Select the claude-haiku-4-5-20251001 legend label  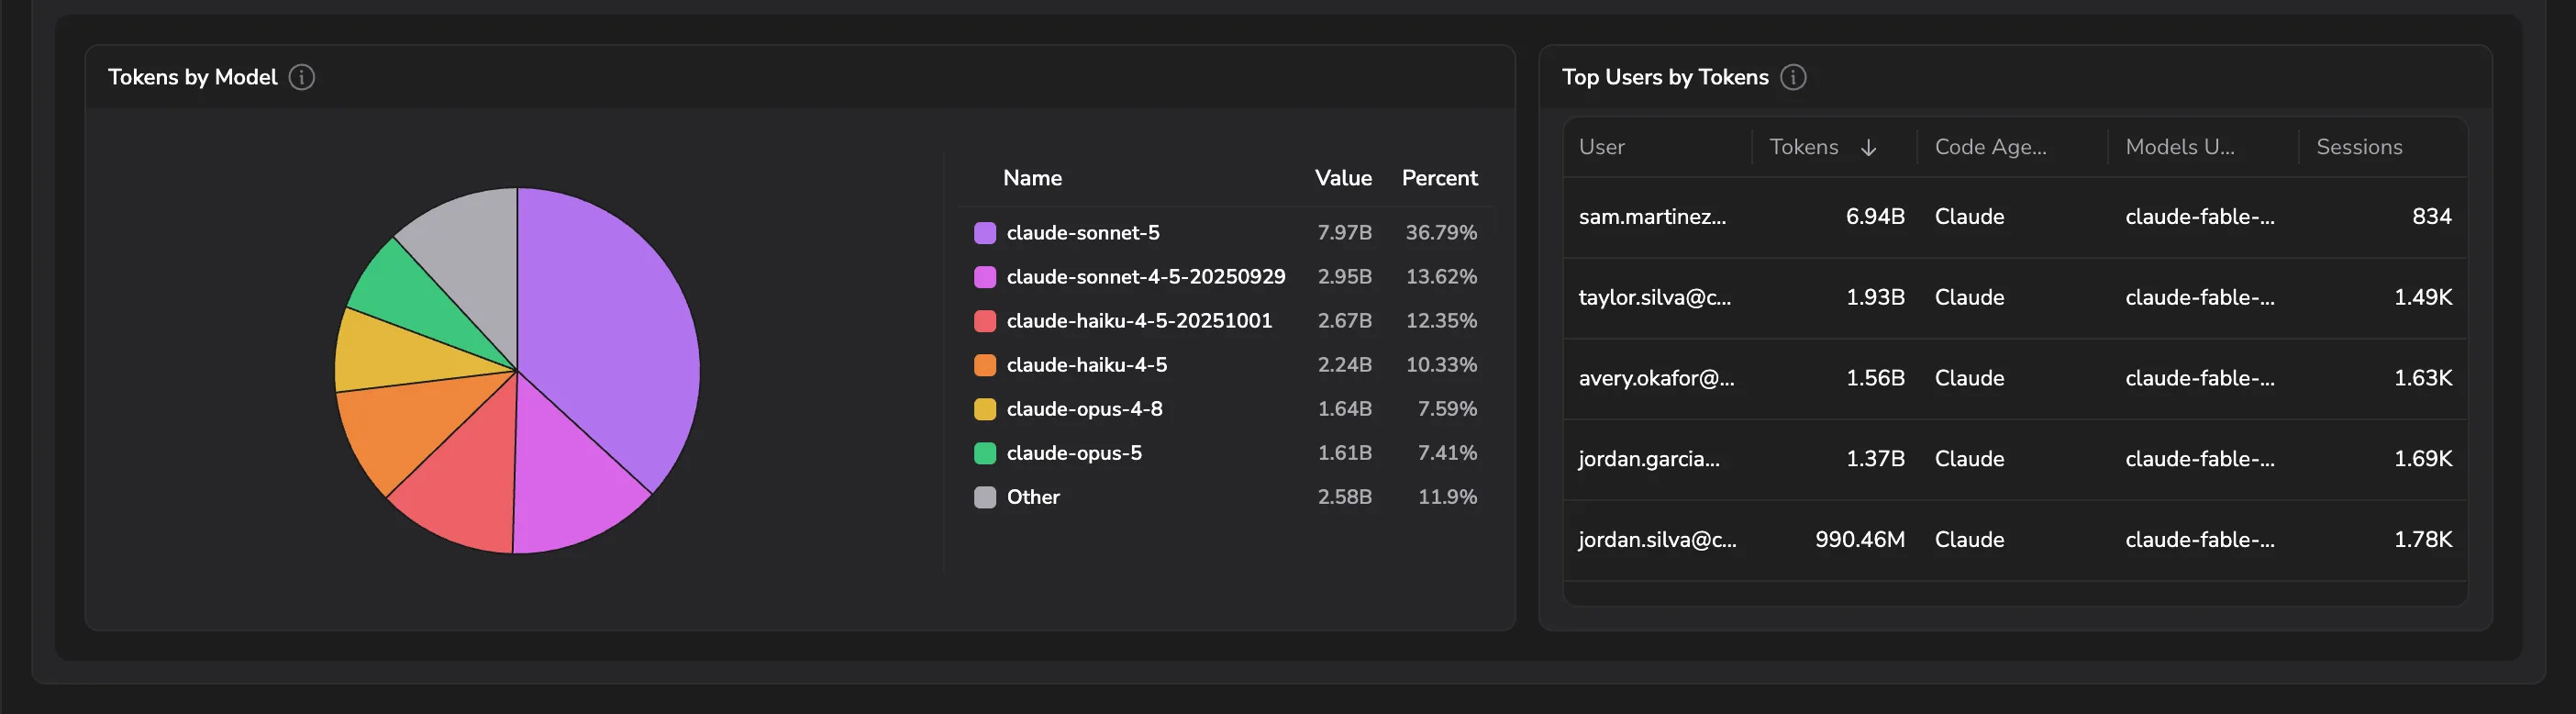(x=1139, y=321)
